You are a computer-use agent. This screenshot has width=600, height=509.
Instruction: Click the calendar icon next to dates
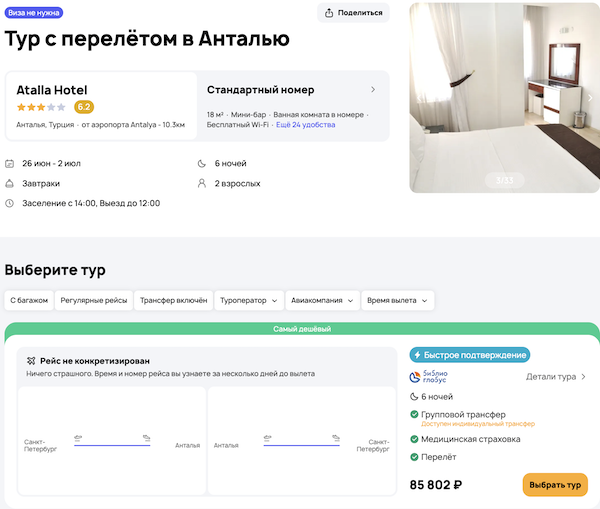tap(10, 163)
